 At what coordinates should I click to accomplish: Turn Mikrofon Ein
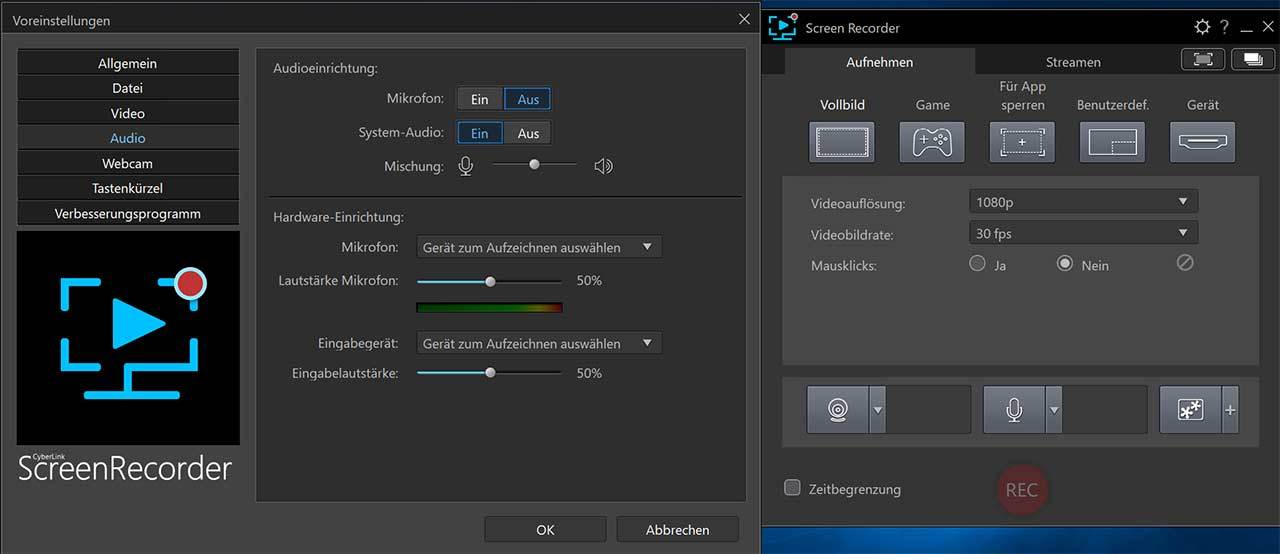pos(480,99)
